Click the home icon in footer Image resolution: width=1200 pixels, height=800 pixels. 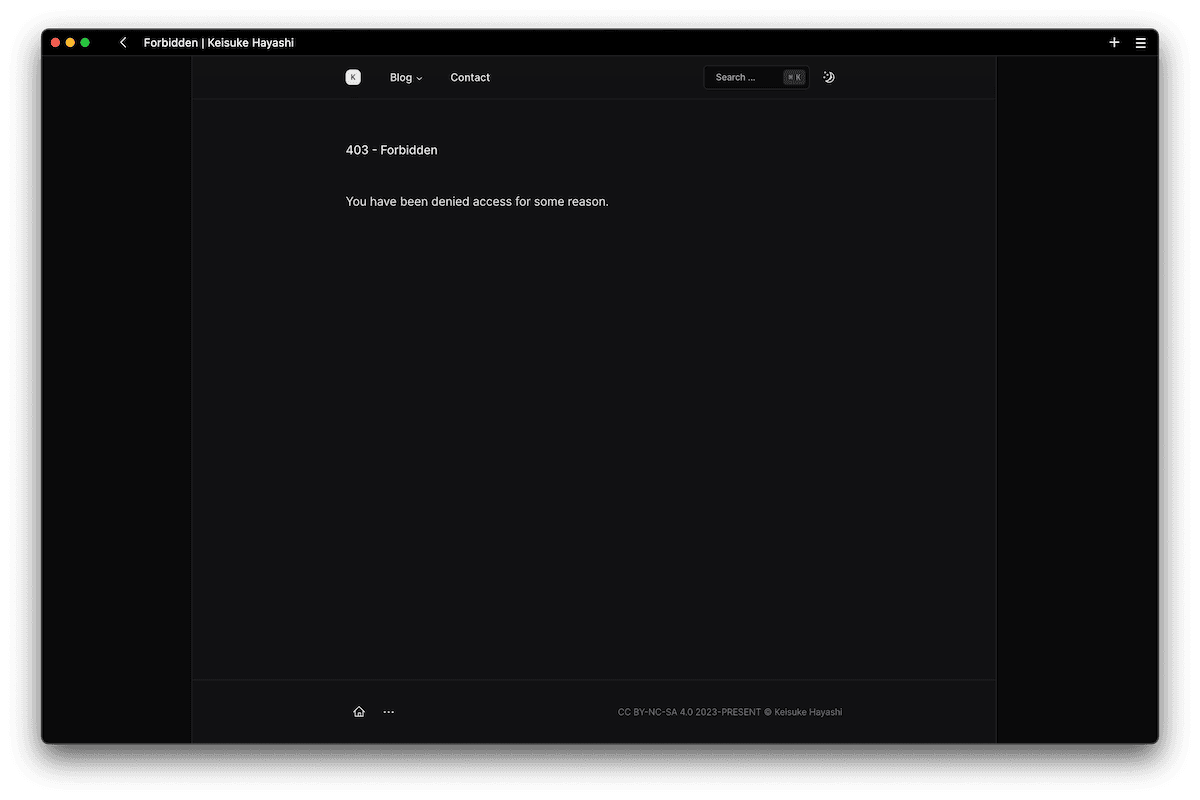point(359,712)
